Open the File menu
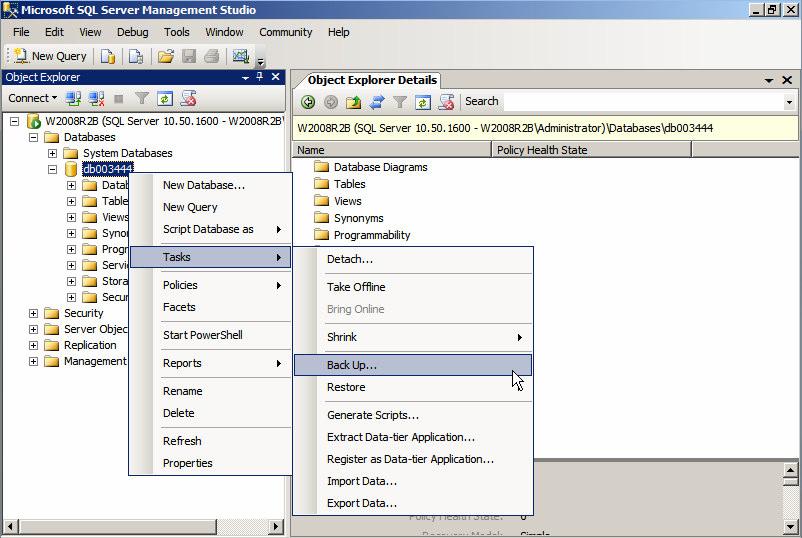 click(x=21, y=32)
